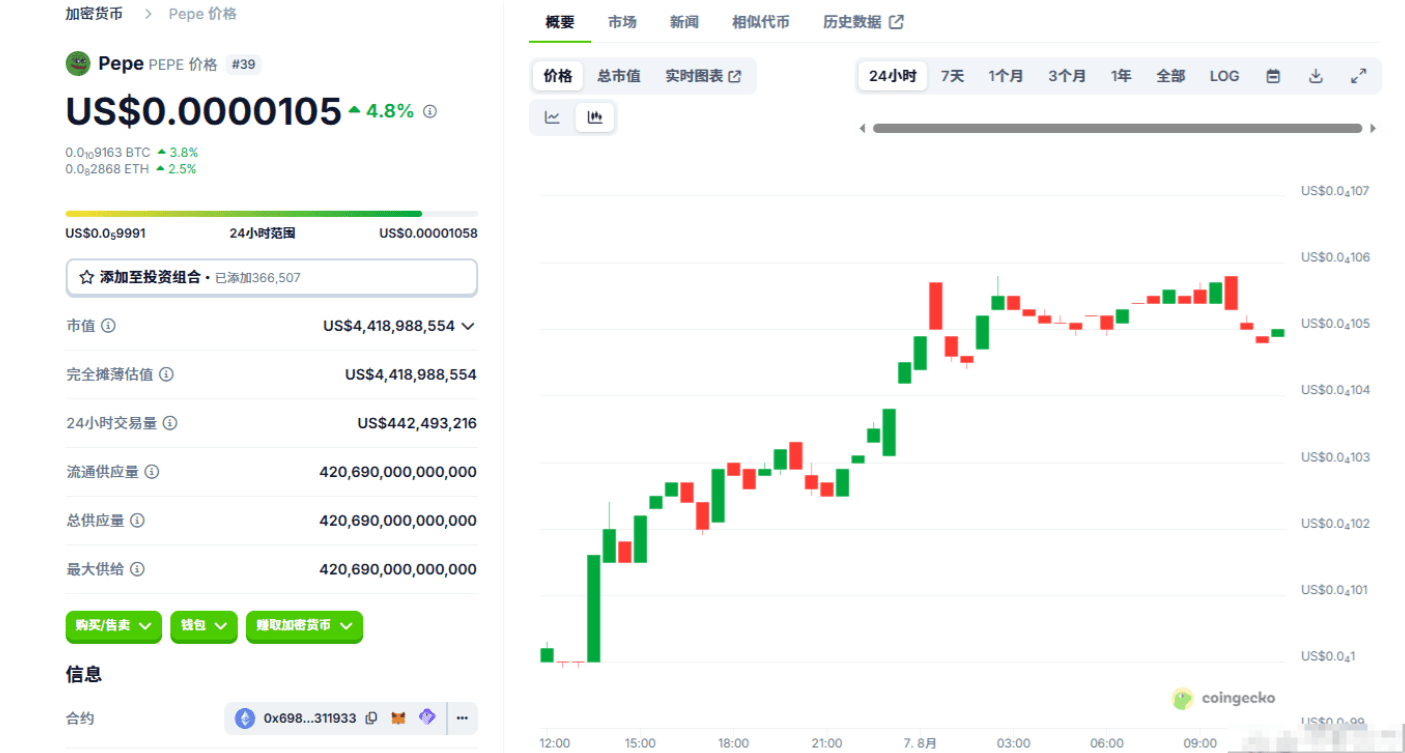Click the 0x698...311933 contract address text

[x=310, y=718]
